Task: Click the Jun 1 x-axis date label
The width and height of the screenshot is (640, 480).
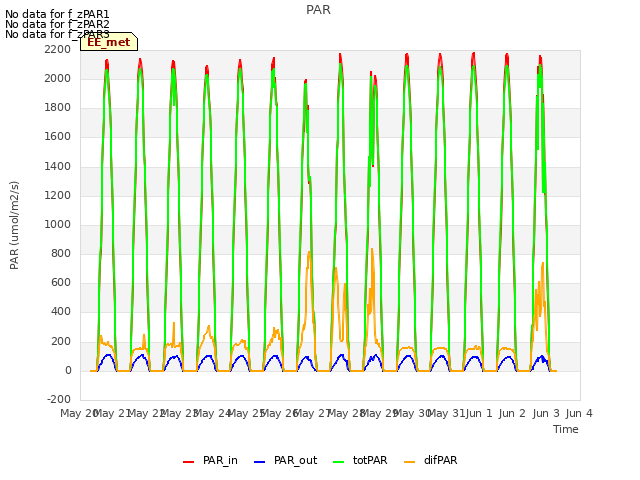Action: tap(479, 413)
